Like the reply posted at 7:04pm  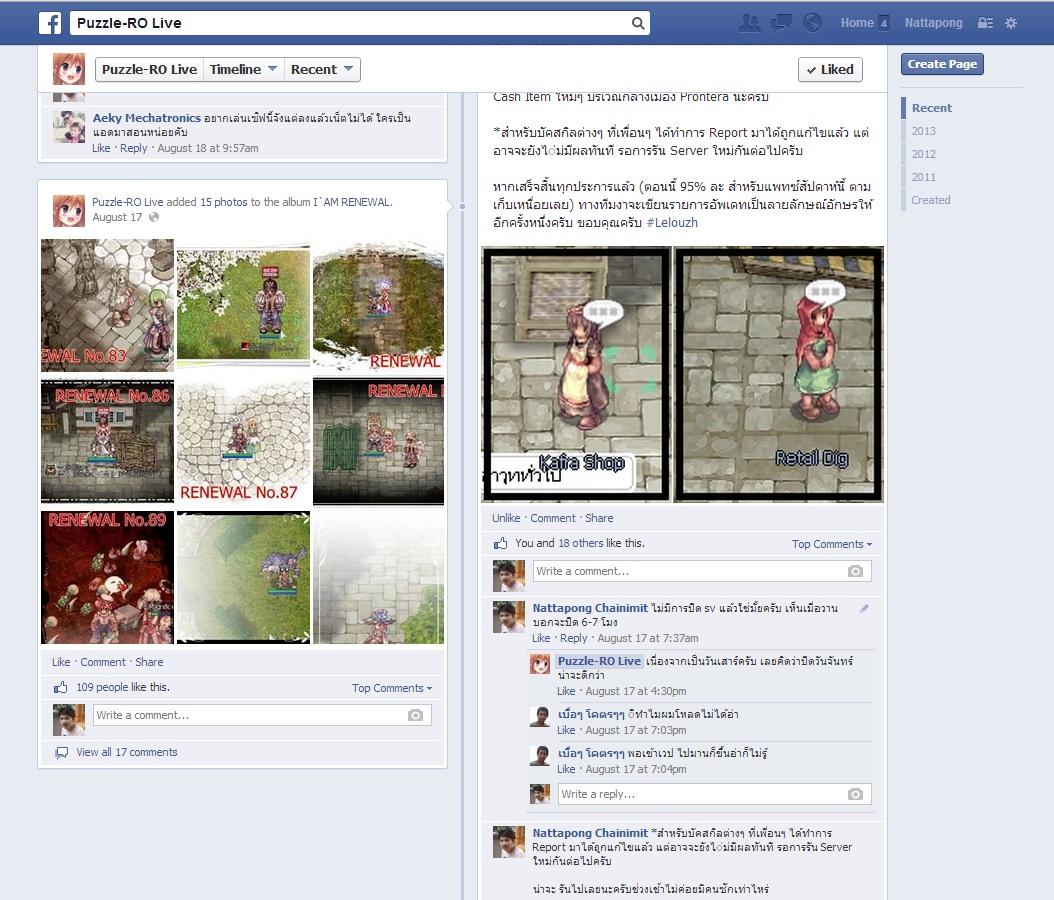coord(566,769)
